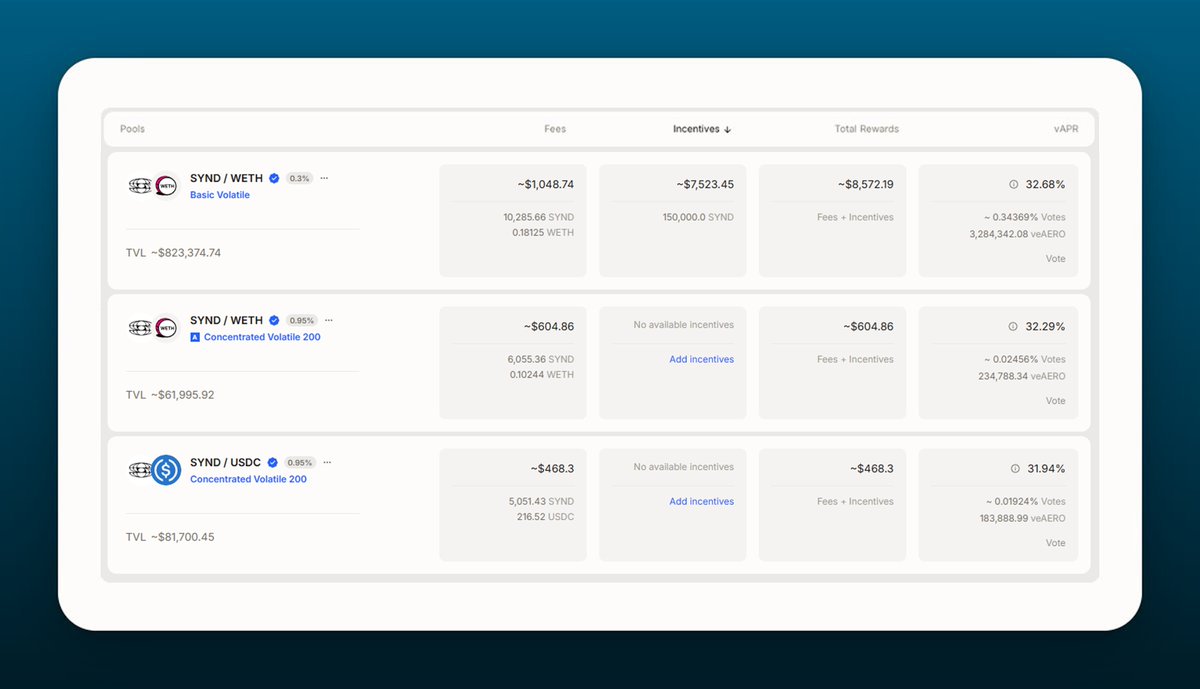The height and width of the screenshot is (689, 1200).
Task: Sort by the Fees column header
Action: point(555,129)
